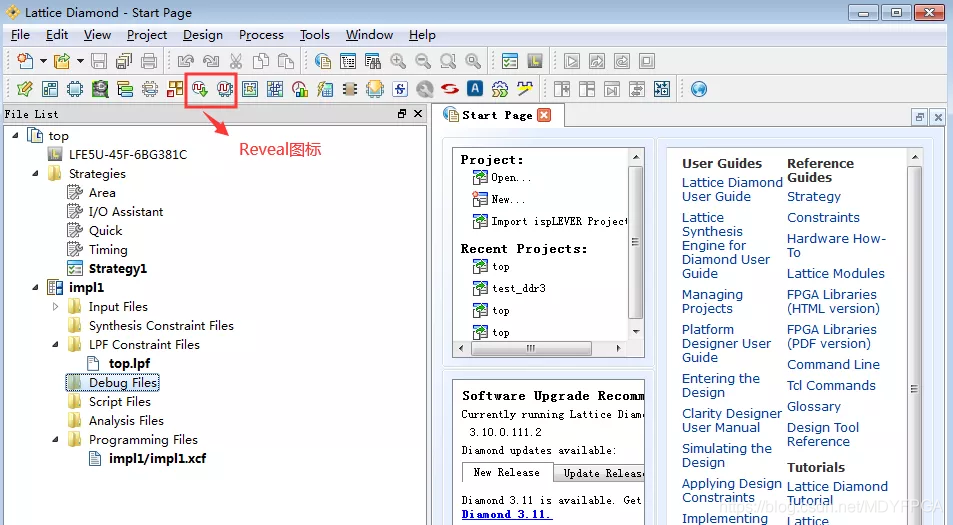Collapse the Strategies tree node
The height and width of the screenshot is (525, 953).
35,174
